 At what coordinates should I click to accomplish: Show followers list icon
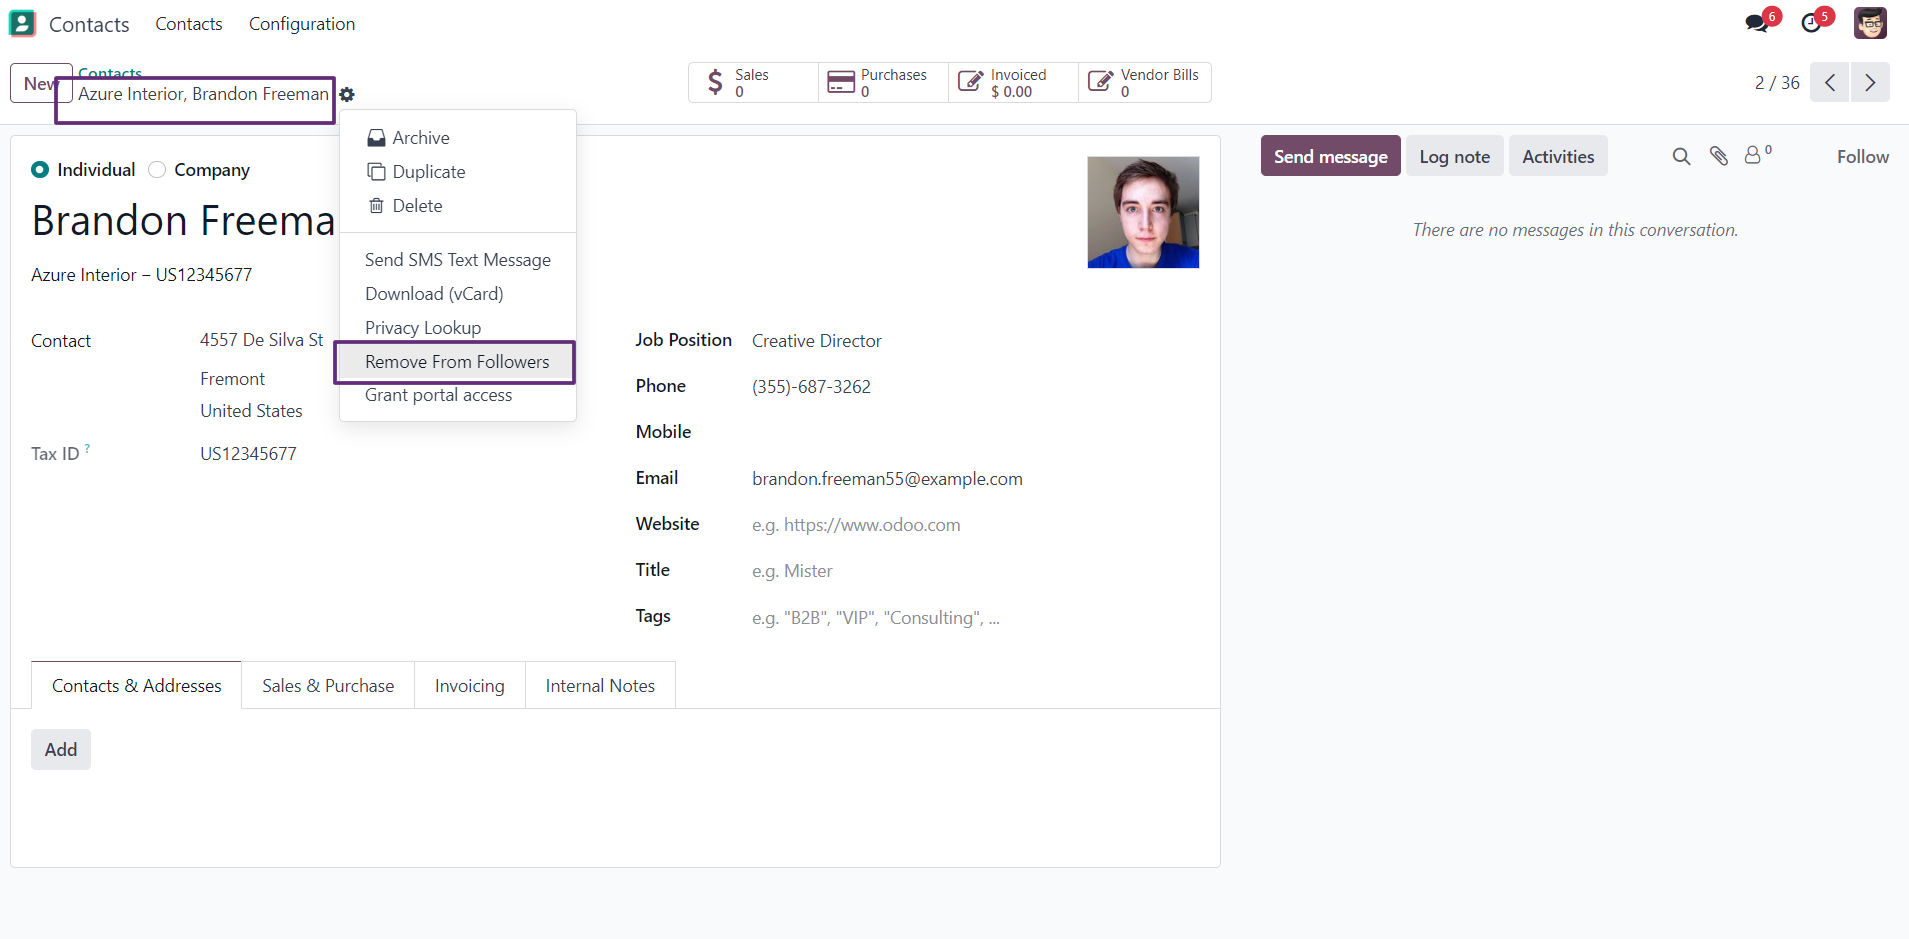click(1758, 155)
